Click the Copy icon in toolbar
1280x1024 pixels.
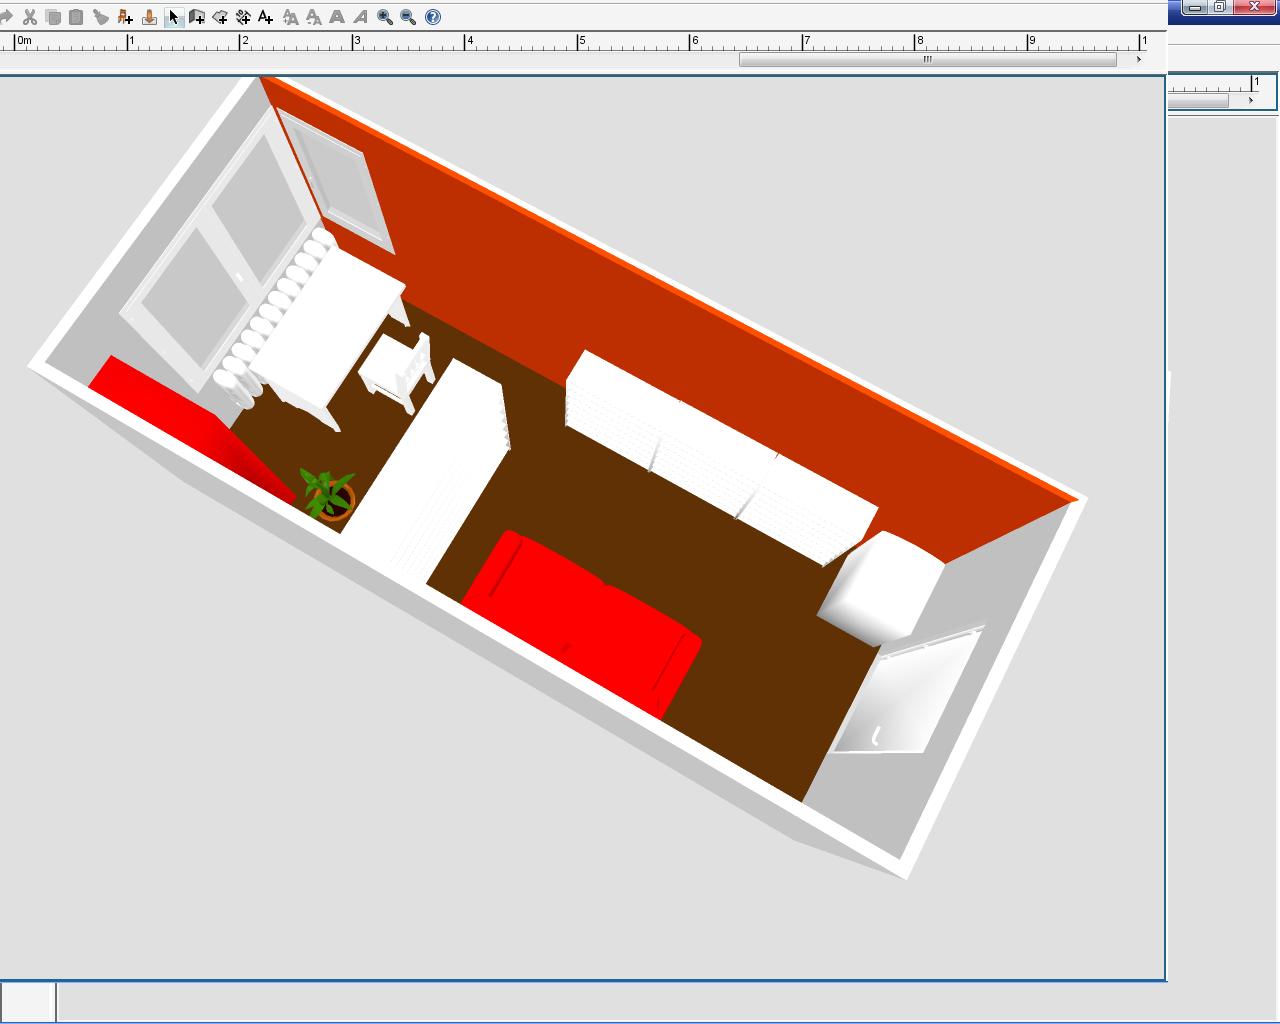53,17
